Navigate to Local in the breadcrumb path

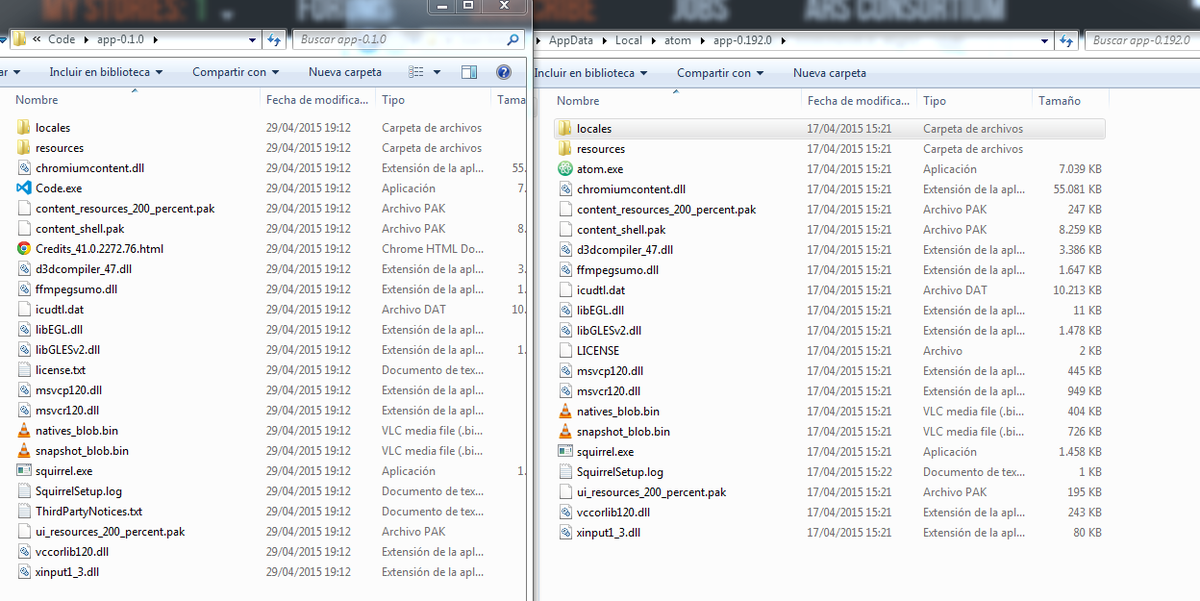(x=629, y=41)
